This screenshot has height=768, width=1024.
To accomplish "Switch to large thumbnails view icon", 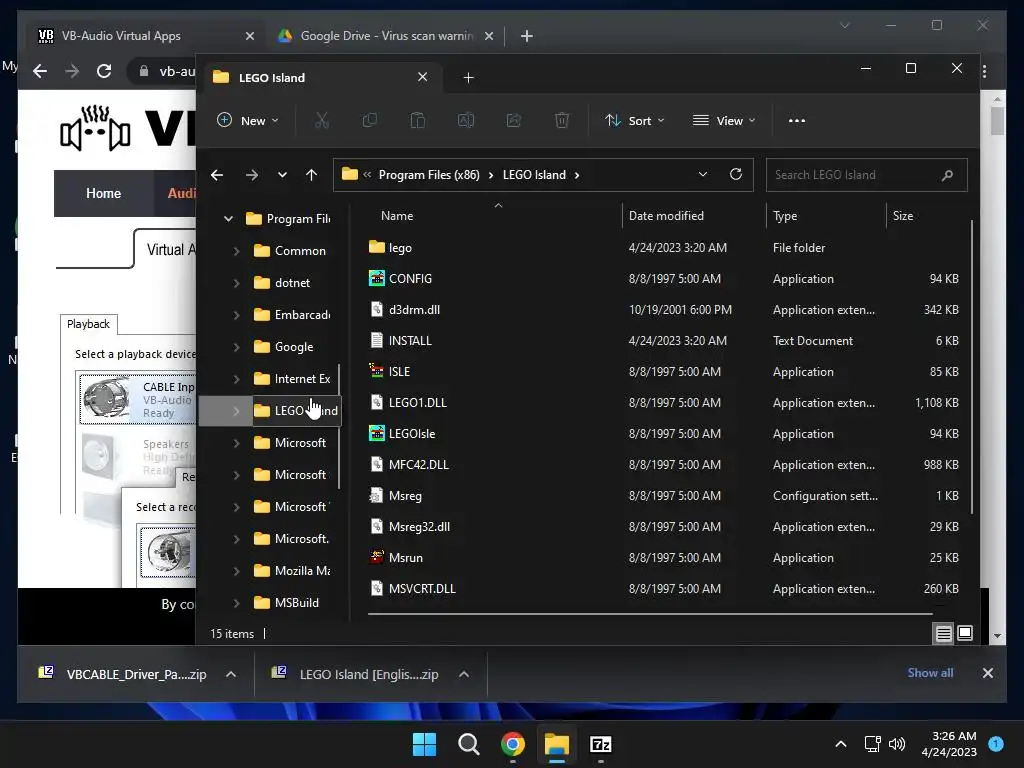I will click(x=965, y=633).
